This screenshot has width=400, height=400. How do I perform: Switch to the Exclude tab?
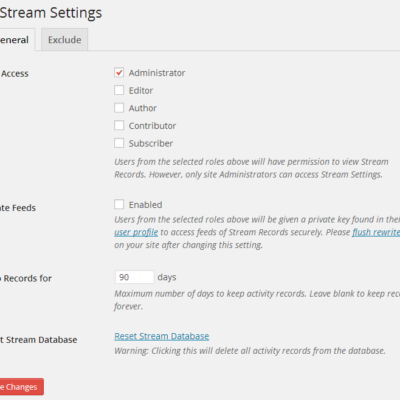[x=65, y=40]
